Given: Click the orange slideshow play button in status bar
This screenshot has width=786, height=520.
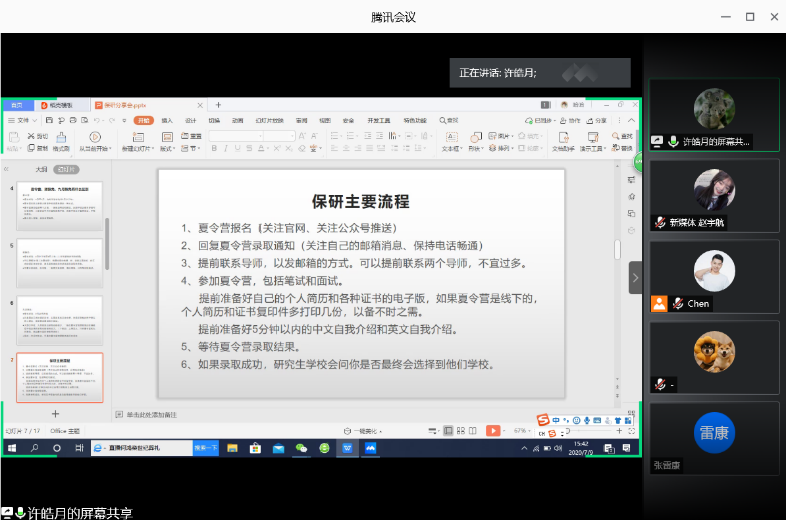Looking at the screenshot, I should [x=493, y=430].
